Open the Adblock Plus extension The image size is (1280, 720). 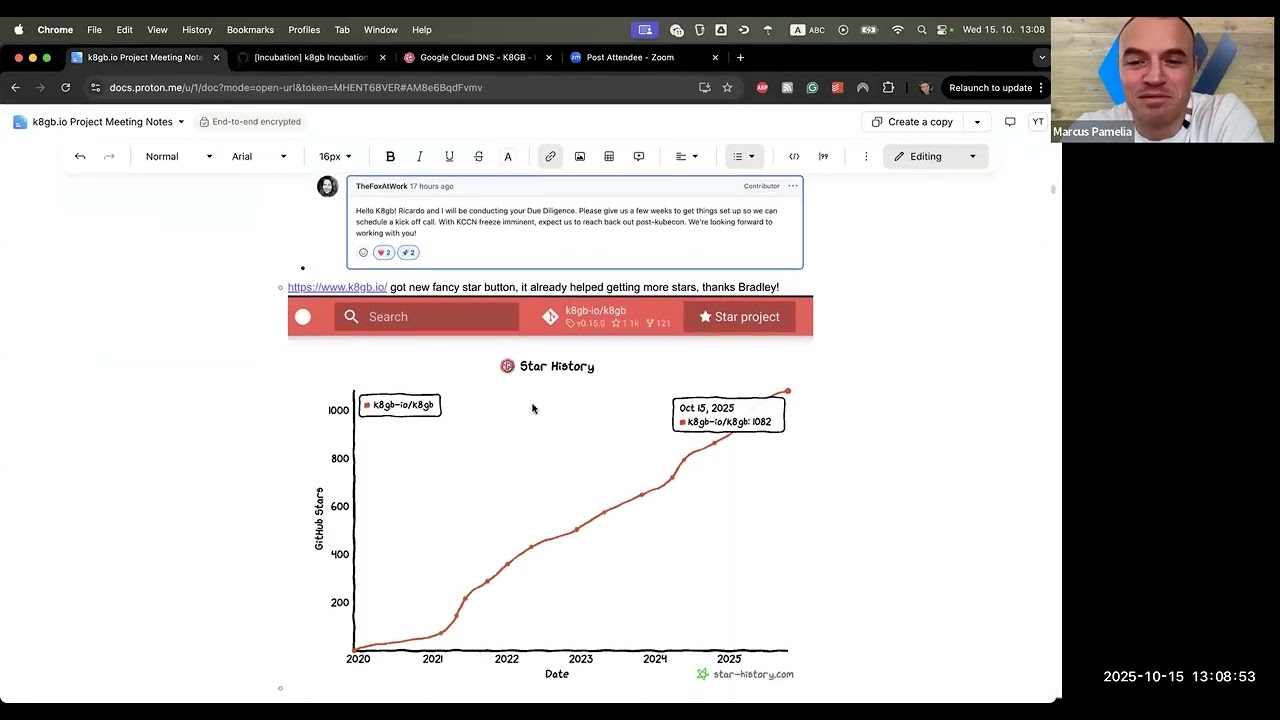pos(762,88)
